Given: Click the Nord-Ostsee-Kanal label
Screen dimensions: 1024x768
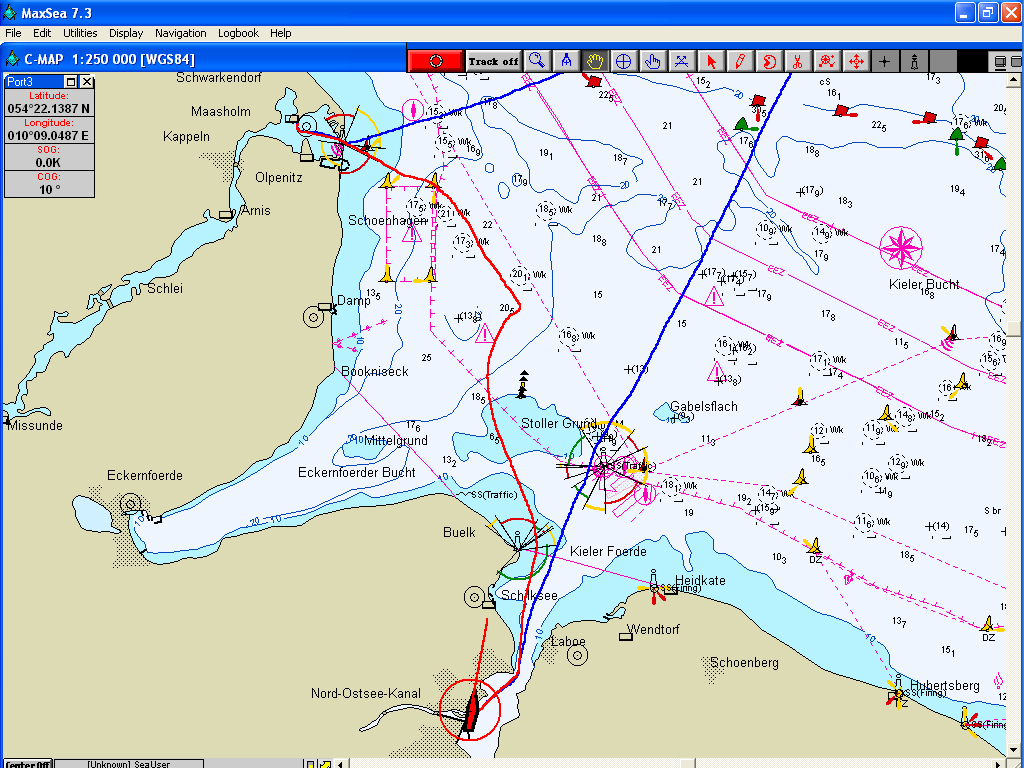Looking at the screenshot, I should point(366,694).
